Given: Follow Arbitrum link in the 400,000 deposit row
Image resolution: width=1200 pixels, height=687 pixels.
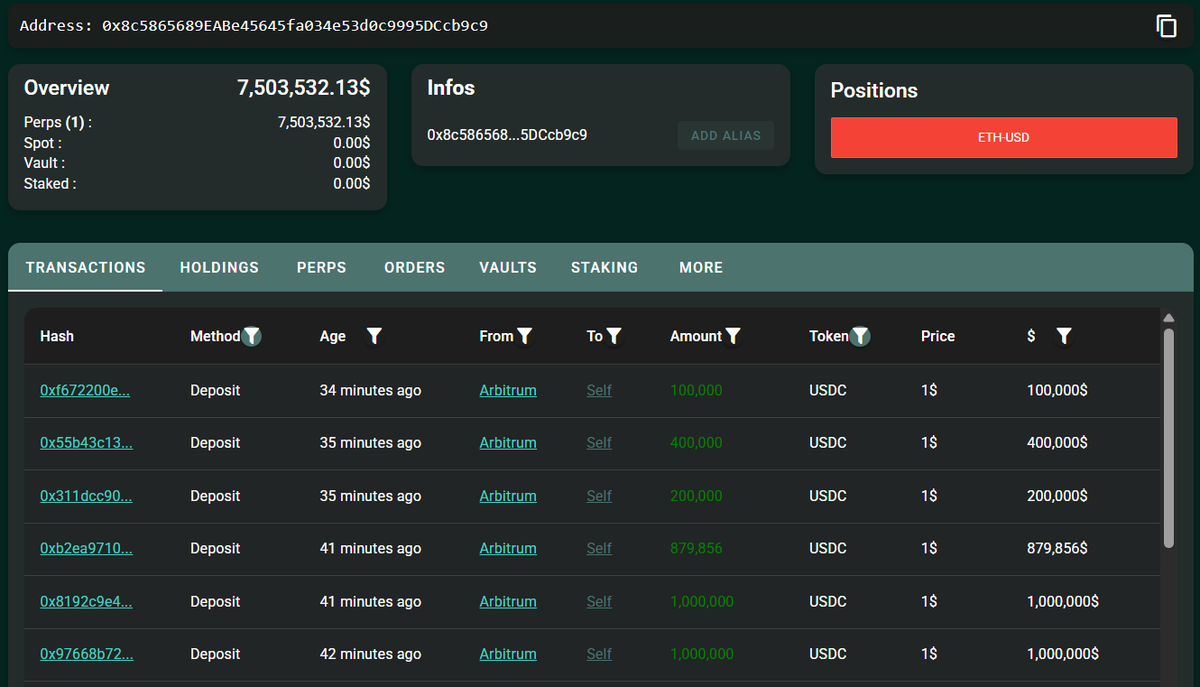Looking at the screenshot, I should [x=508, y=442].
